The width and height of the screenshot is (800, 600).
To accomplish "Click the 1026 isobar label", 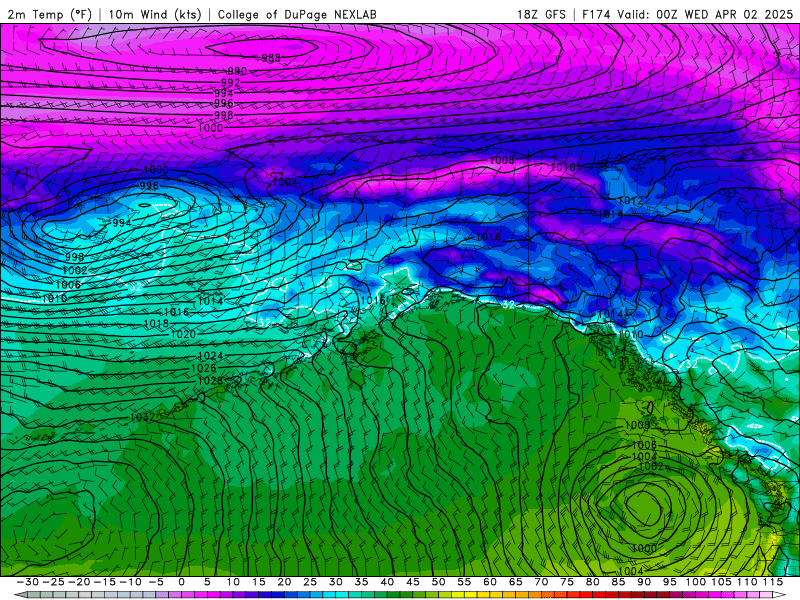I will (x=204, y=368).
